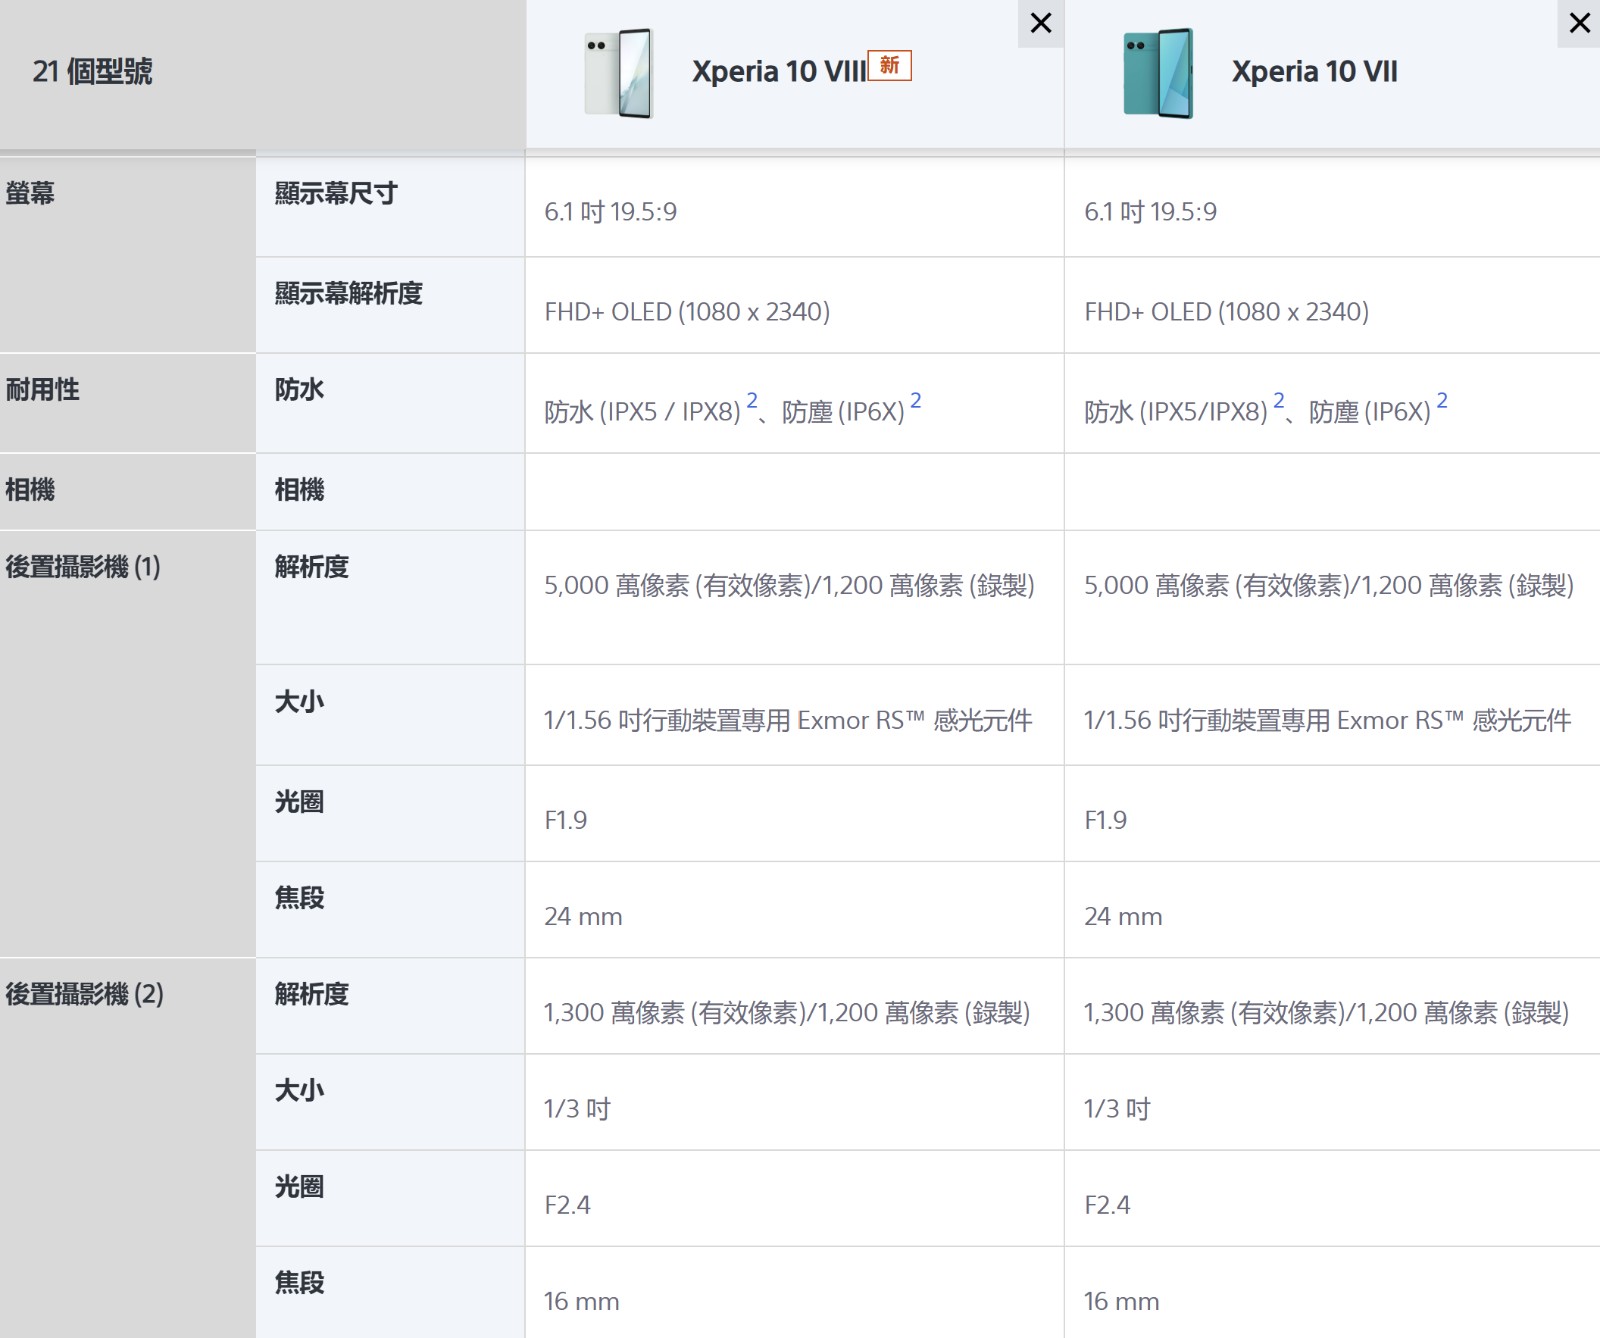Open the Xperia 10 VIII phone thumbnail
This screenshot has width=1600, height=1338.
619,73
